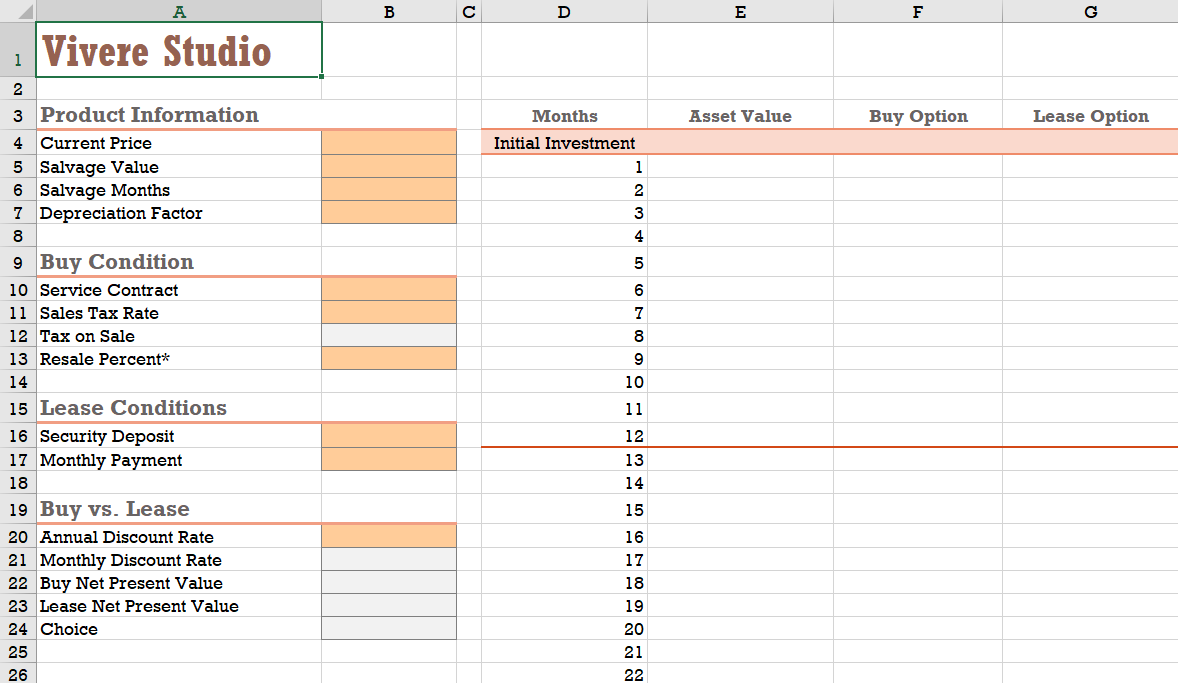Click the Salvage Value input cell
The width and height of the screenshot is (1178, 683).
tap(388, 166)
